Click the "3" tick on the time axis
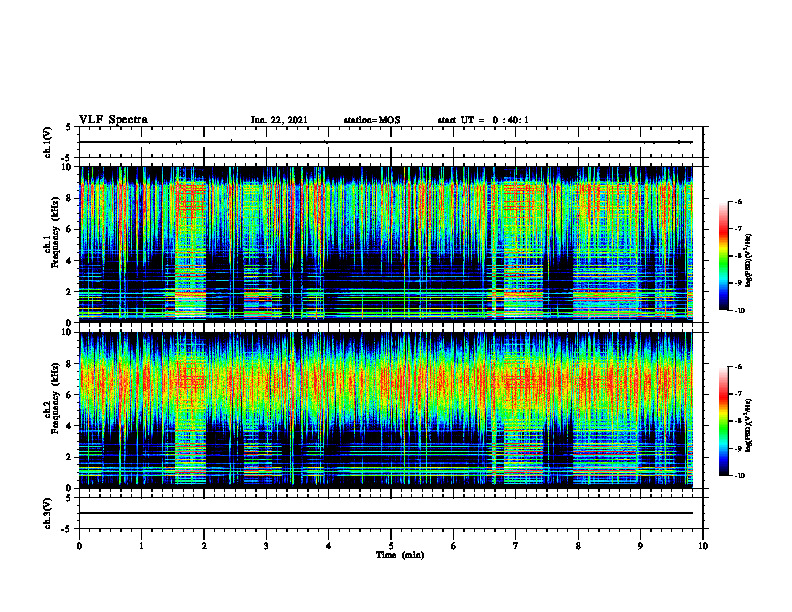This screenshot has width=792, height=612. click(x=266, y=546)
